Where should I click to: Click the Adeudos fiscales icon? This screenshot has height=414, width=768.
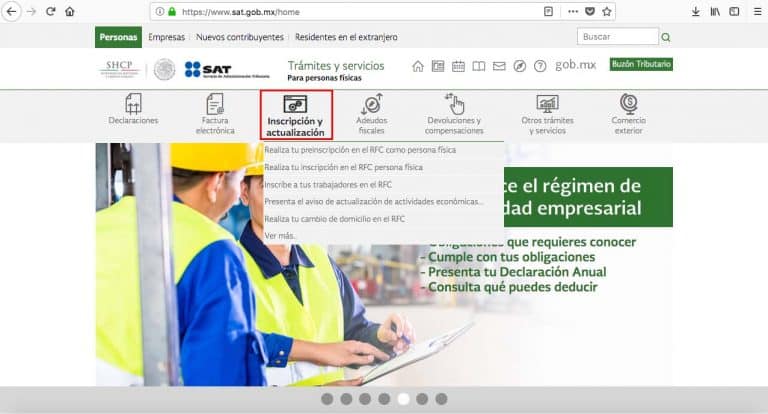coord(371,104)
